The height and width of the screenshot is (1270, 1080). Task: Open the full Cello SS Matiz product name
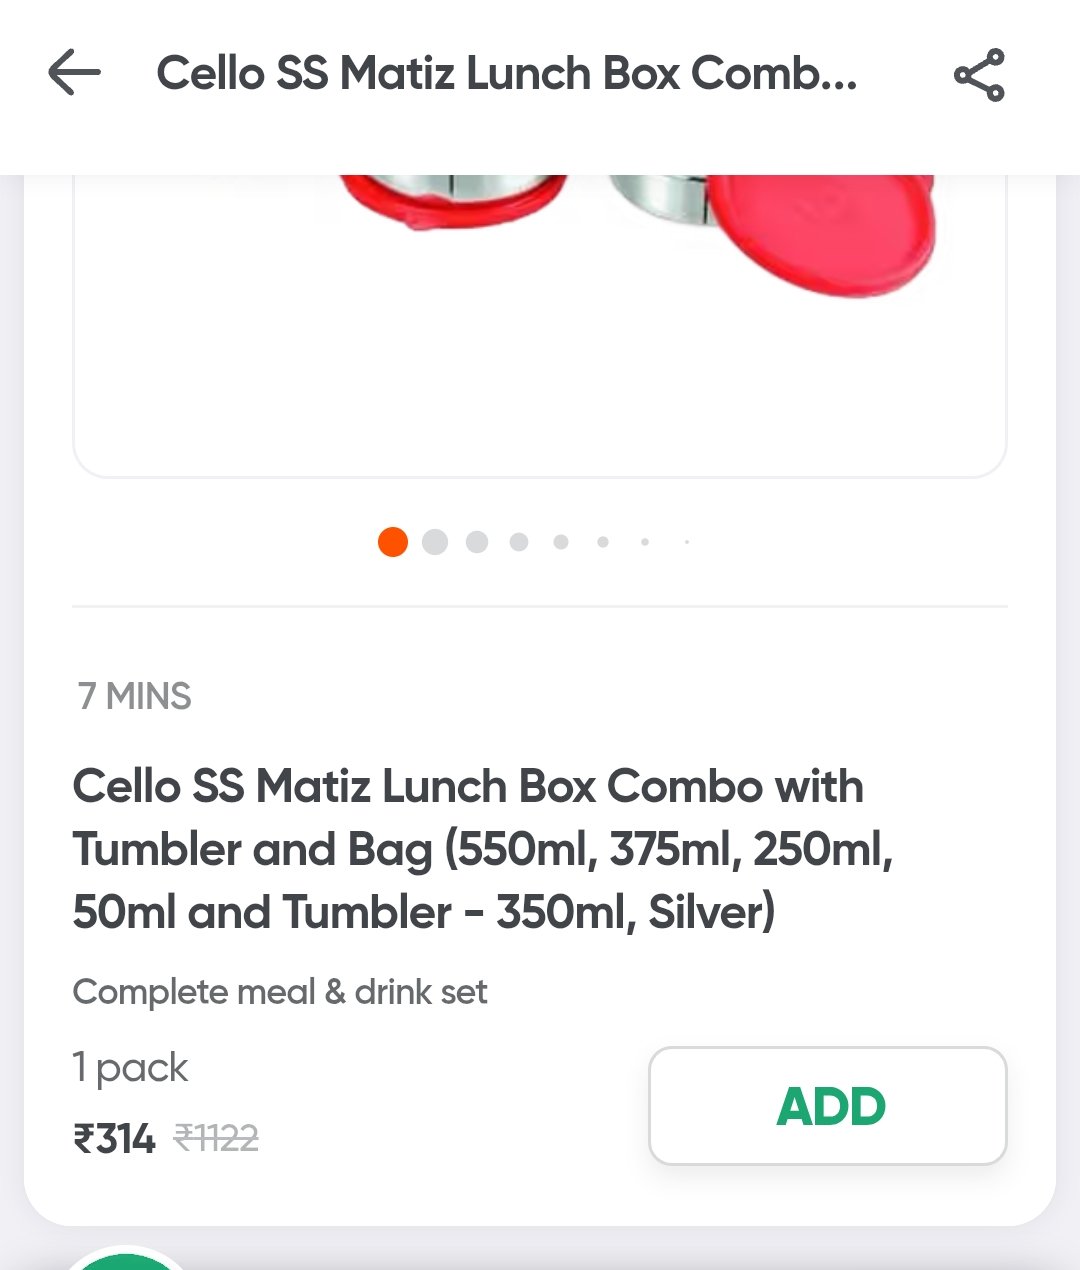pos(483,849)
